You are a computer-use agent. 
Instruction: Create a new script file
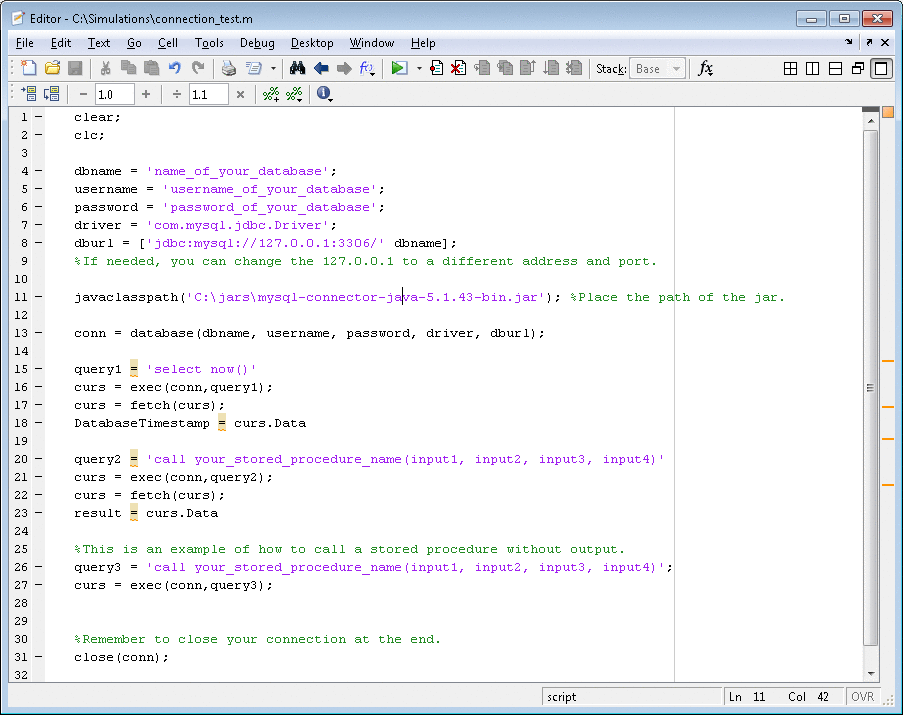[x=29, y=68]
